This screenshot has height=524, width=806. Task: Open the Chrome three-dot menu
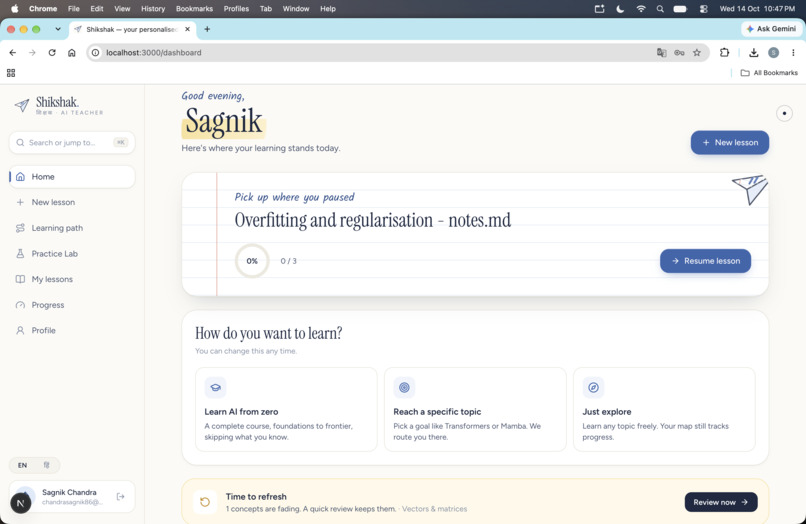click(793, 52)
